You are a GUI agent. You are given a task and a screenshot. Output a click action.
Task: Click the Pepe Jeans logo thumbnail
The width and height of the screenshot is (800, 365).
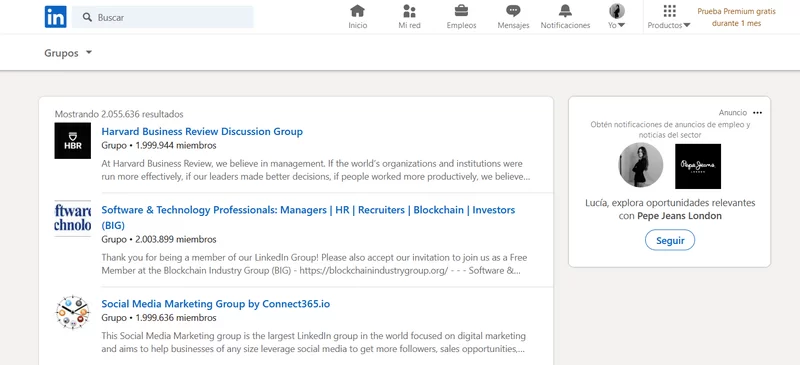(x=698, y=166)
